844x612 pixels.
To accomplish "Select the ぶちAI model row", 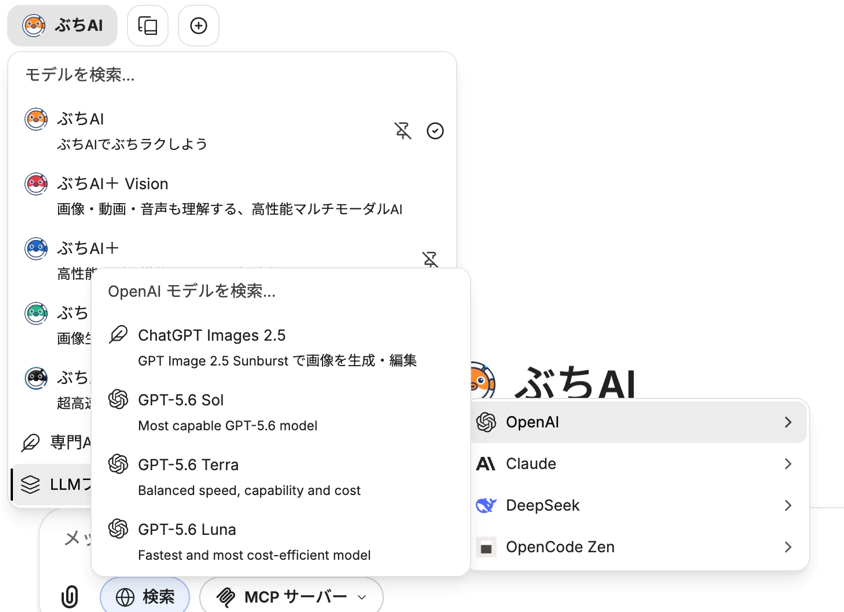I will point(232,131).
